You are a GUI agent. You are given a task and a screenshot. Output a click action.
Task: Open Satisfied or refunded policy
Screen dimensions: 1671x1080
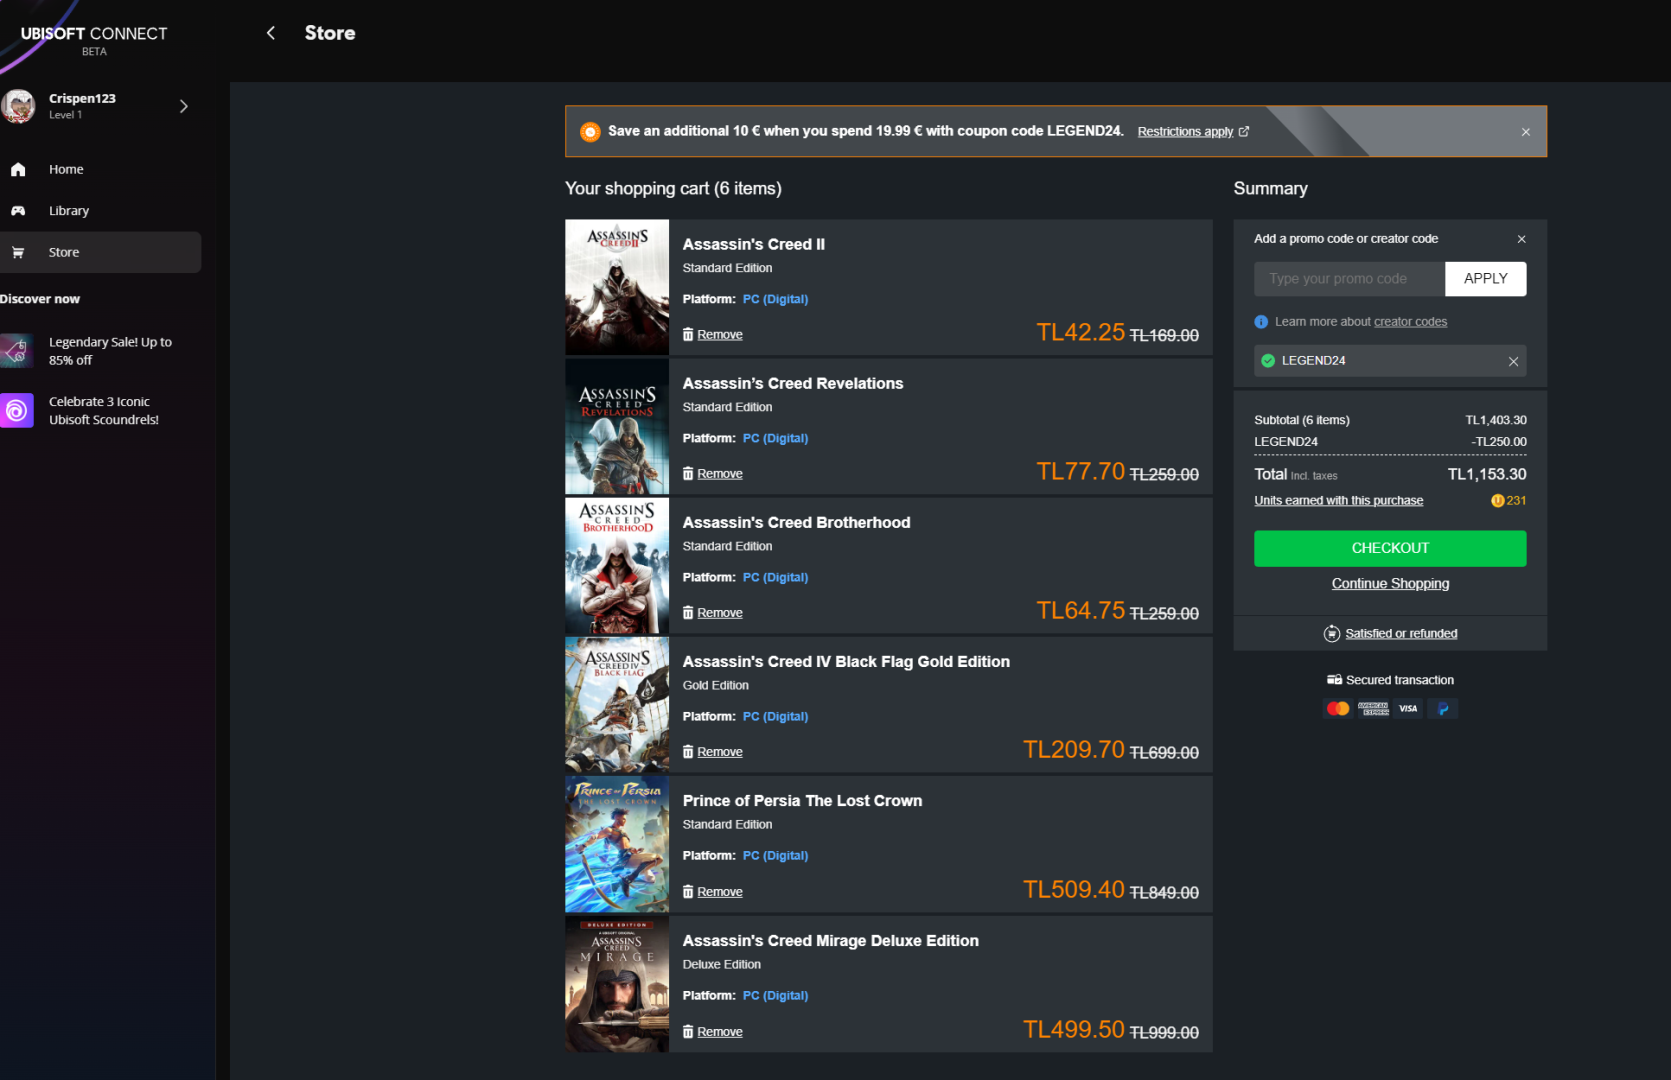1401,633
